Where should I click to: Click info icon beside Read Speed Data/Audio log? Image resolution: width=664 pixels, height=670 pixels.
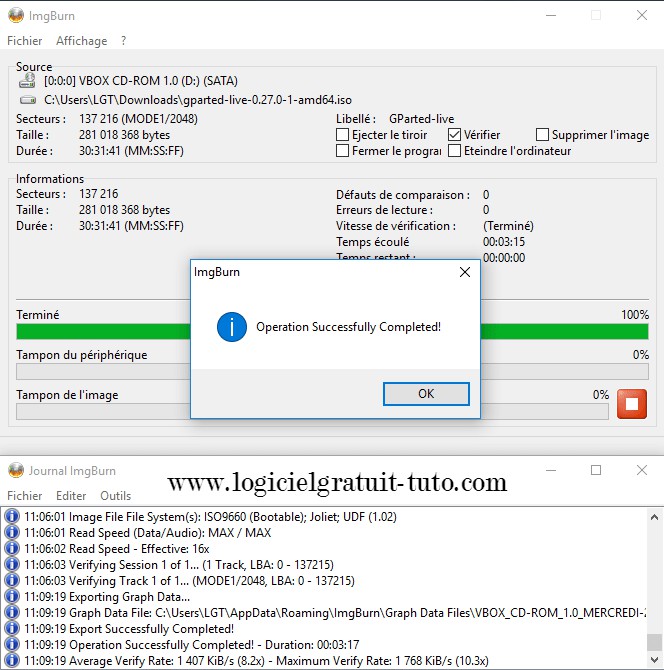click(x=12, y=532)
